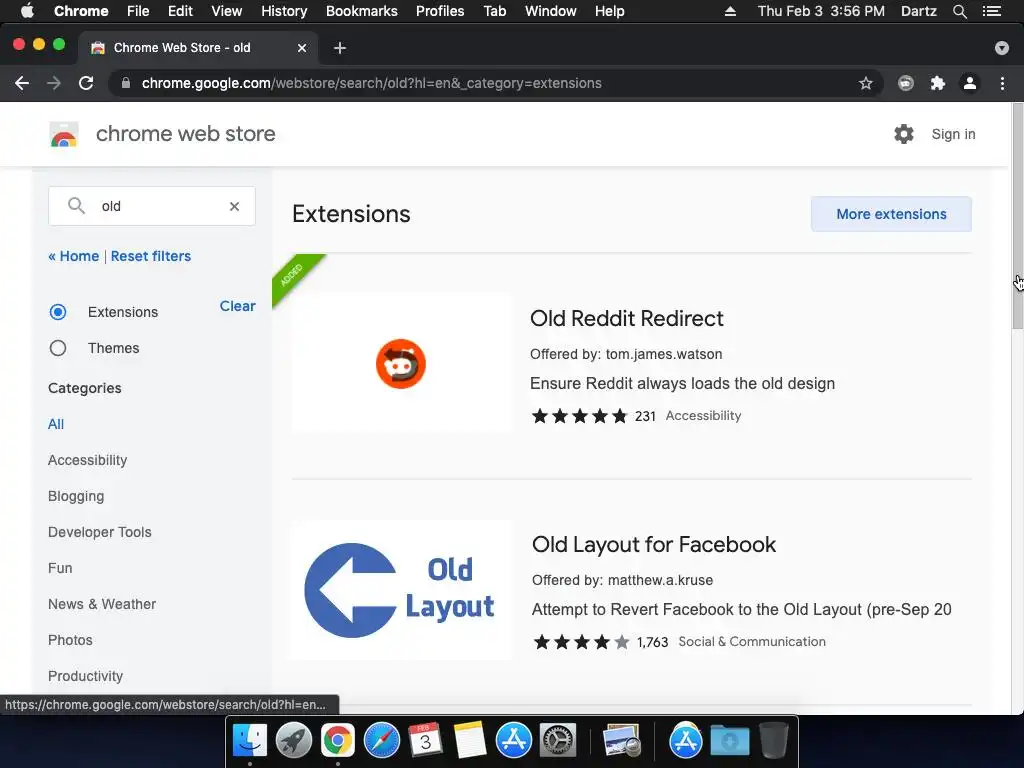Filter by the Developer Tools category
Viewport: 1024px width, 768px height.
(100, 532)
